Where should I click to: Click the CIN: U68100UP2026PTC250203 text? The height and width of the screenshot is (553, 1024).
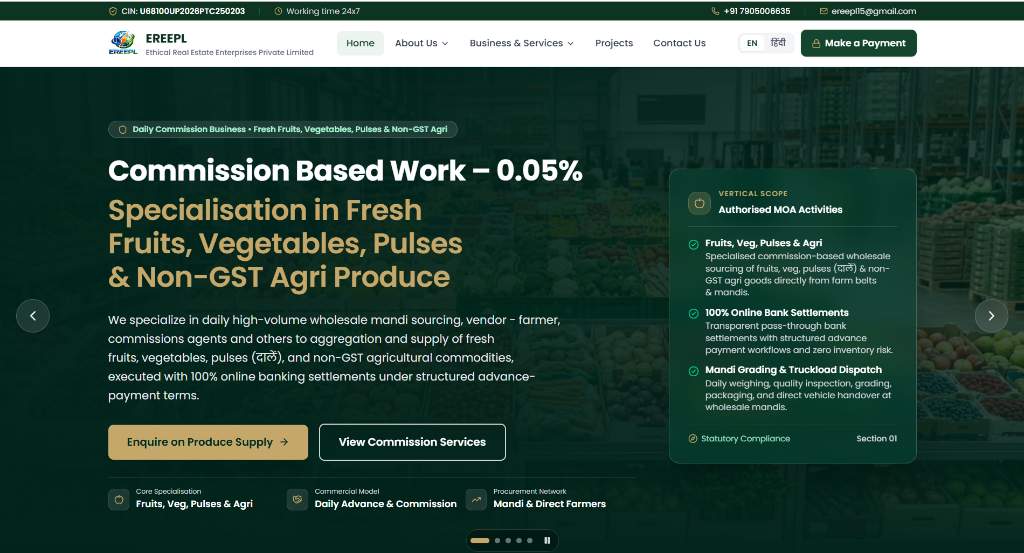[x=184, y=11]
